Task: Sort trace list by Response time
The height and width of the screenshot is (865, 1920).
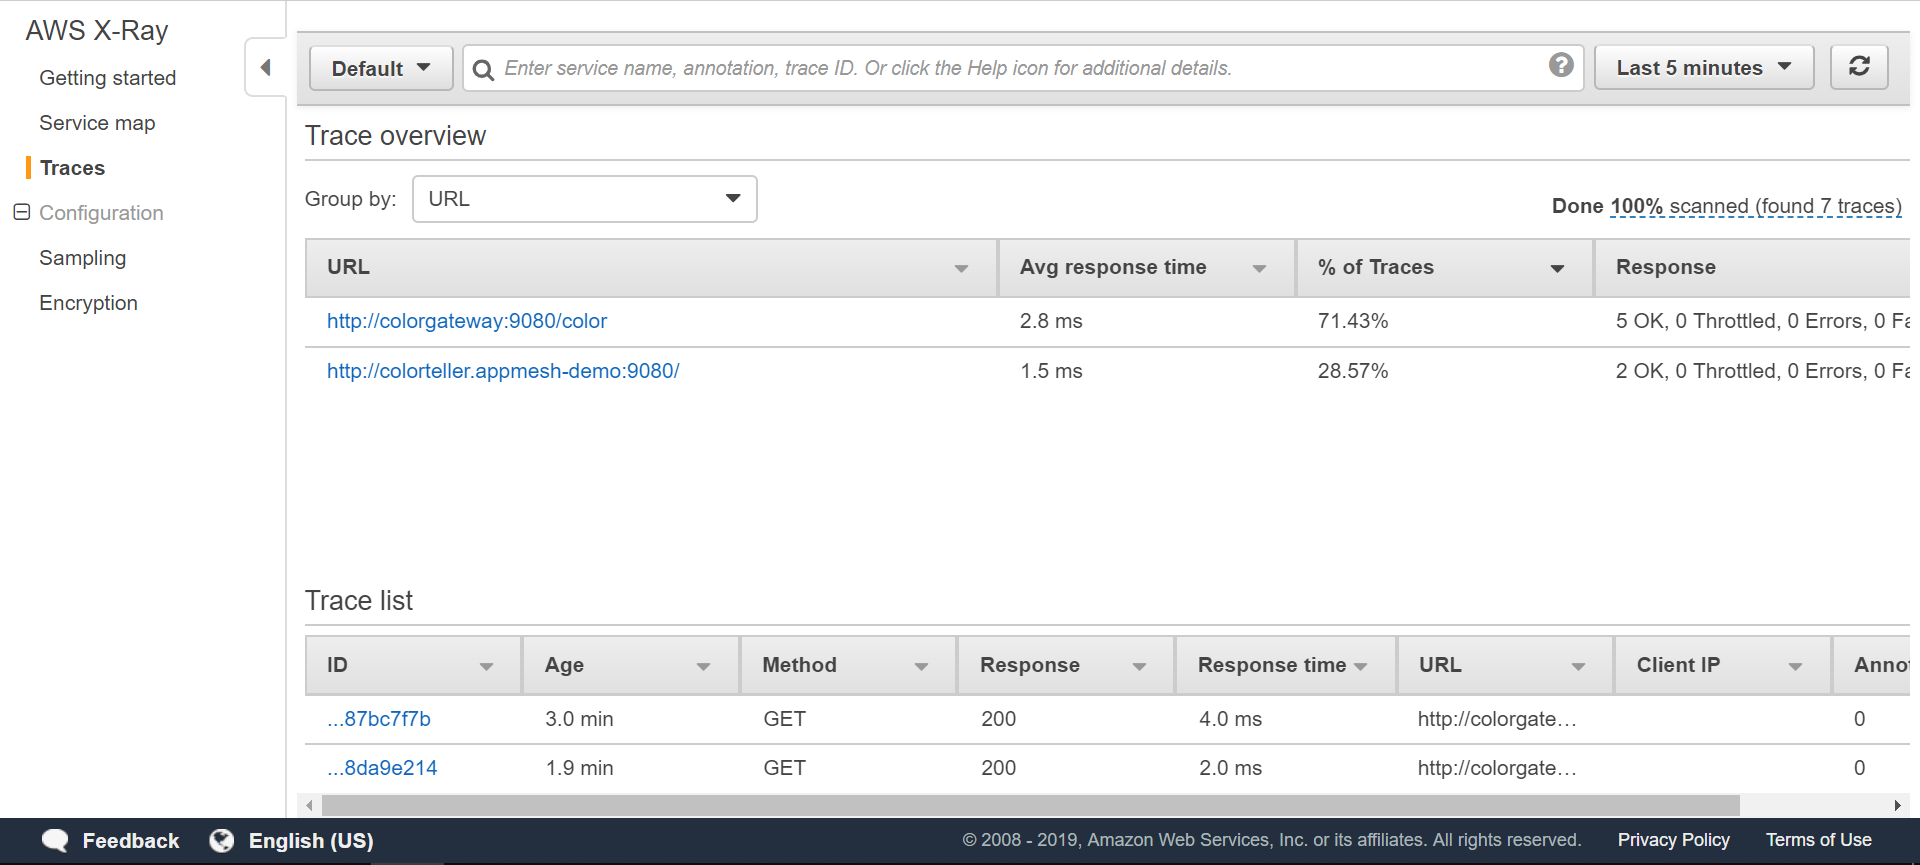Action: 1360,666
